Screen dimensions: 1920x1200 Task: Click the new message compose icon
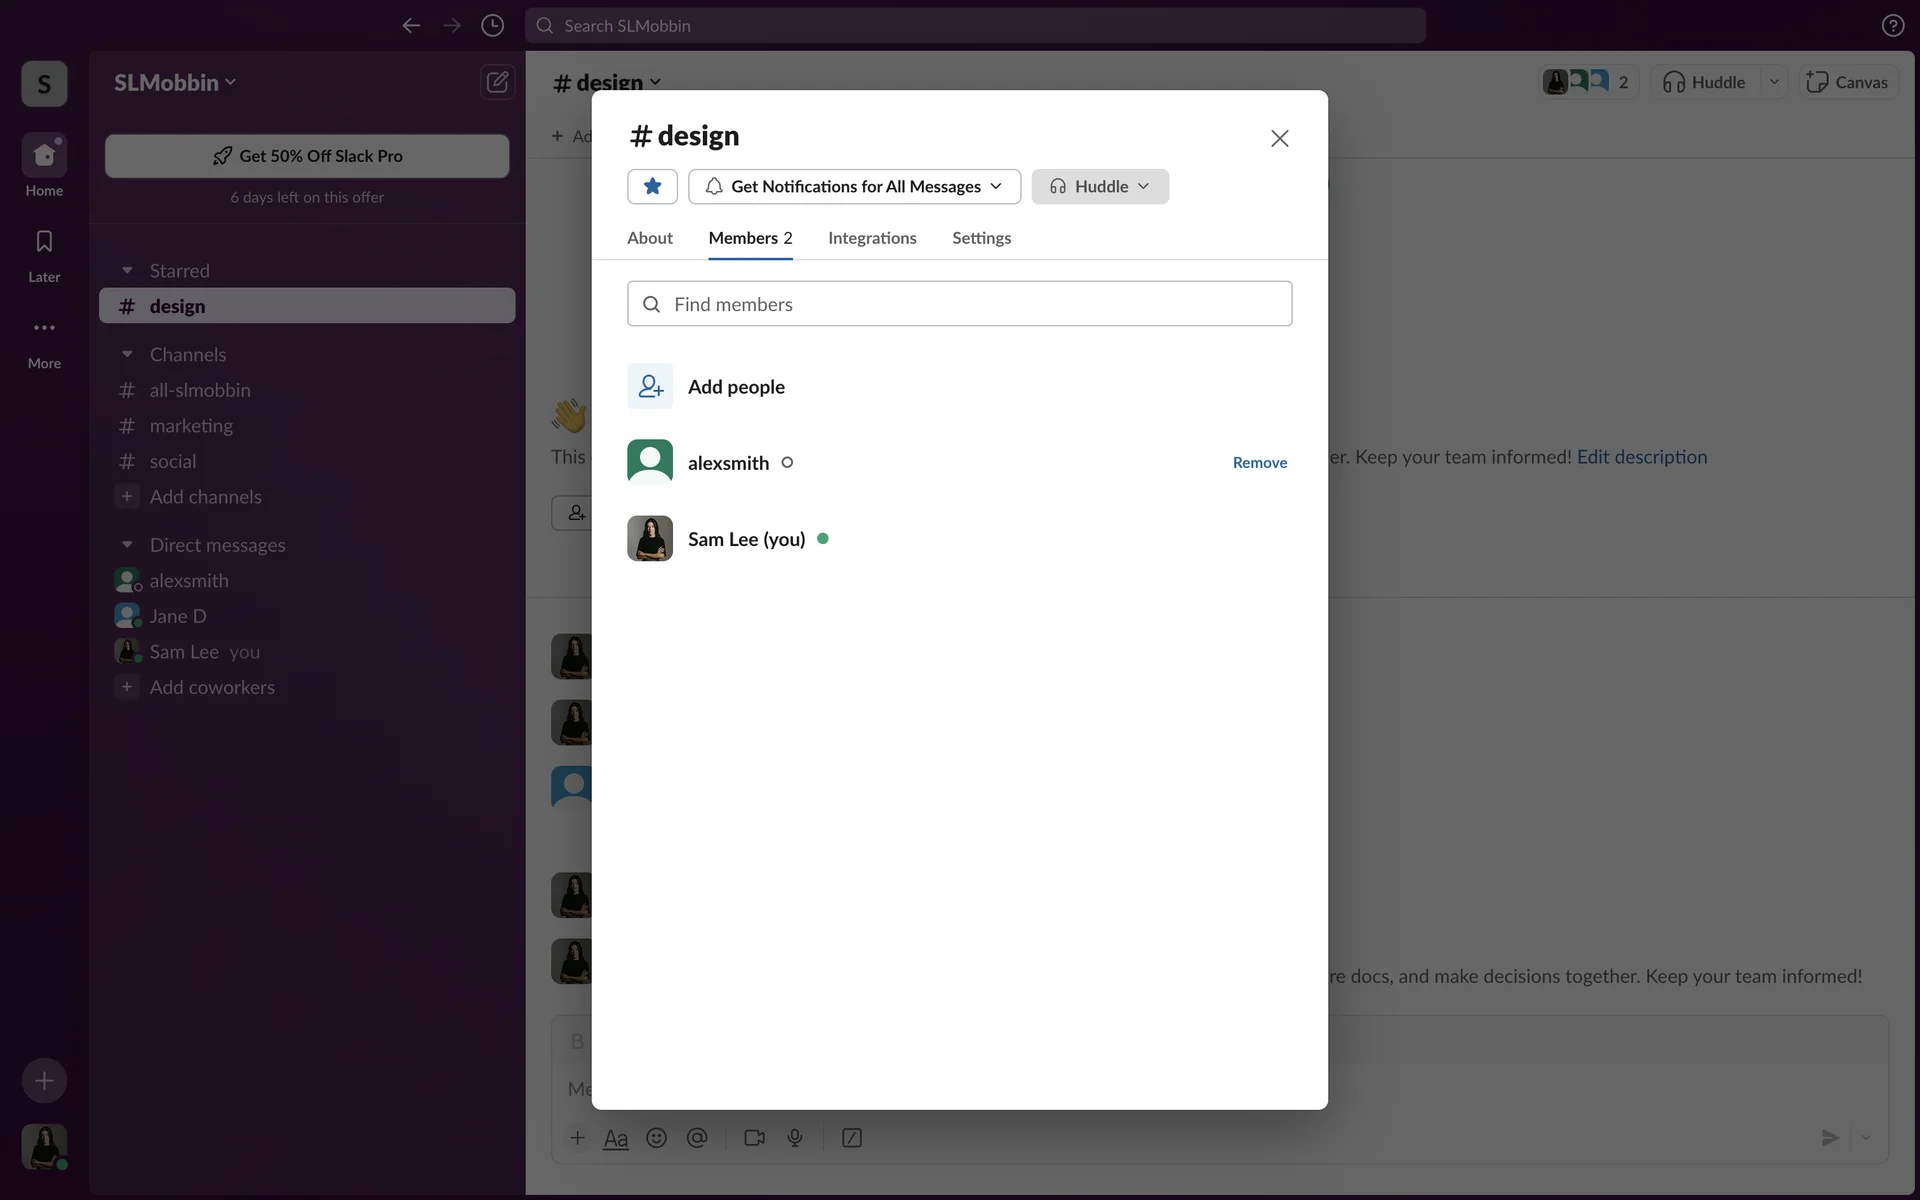[x=497, y=82]
